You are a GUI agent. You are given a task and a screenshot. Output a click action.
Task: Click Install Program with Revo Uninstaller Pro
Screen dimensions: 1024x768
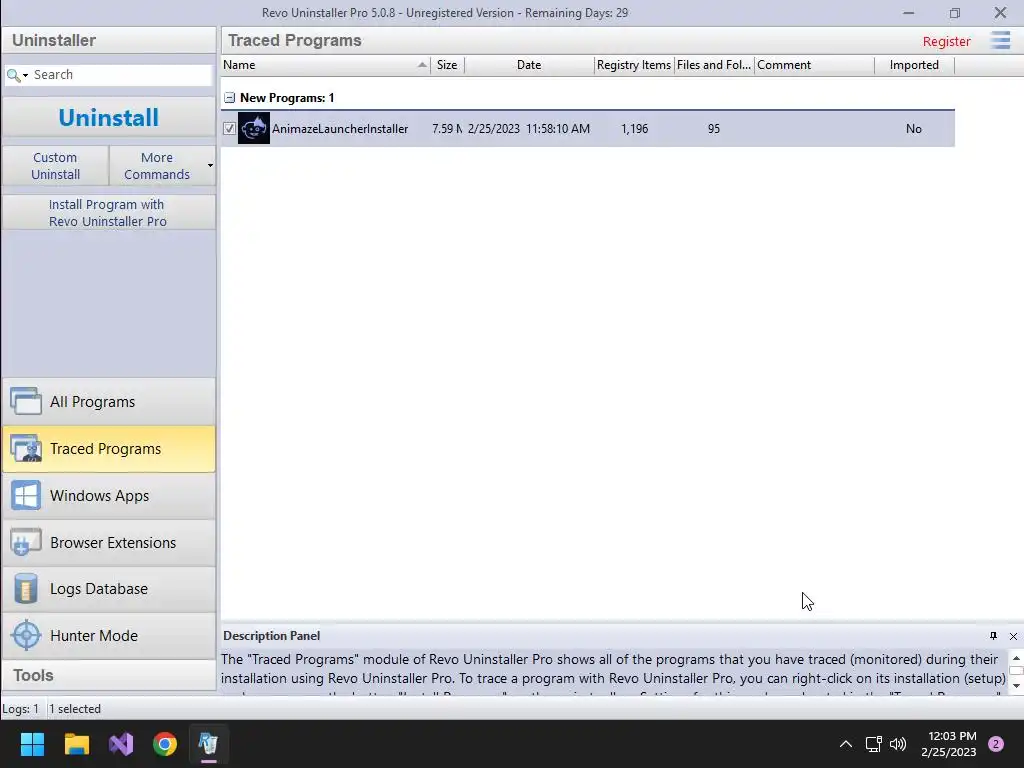point(109,213)
